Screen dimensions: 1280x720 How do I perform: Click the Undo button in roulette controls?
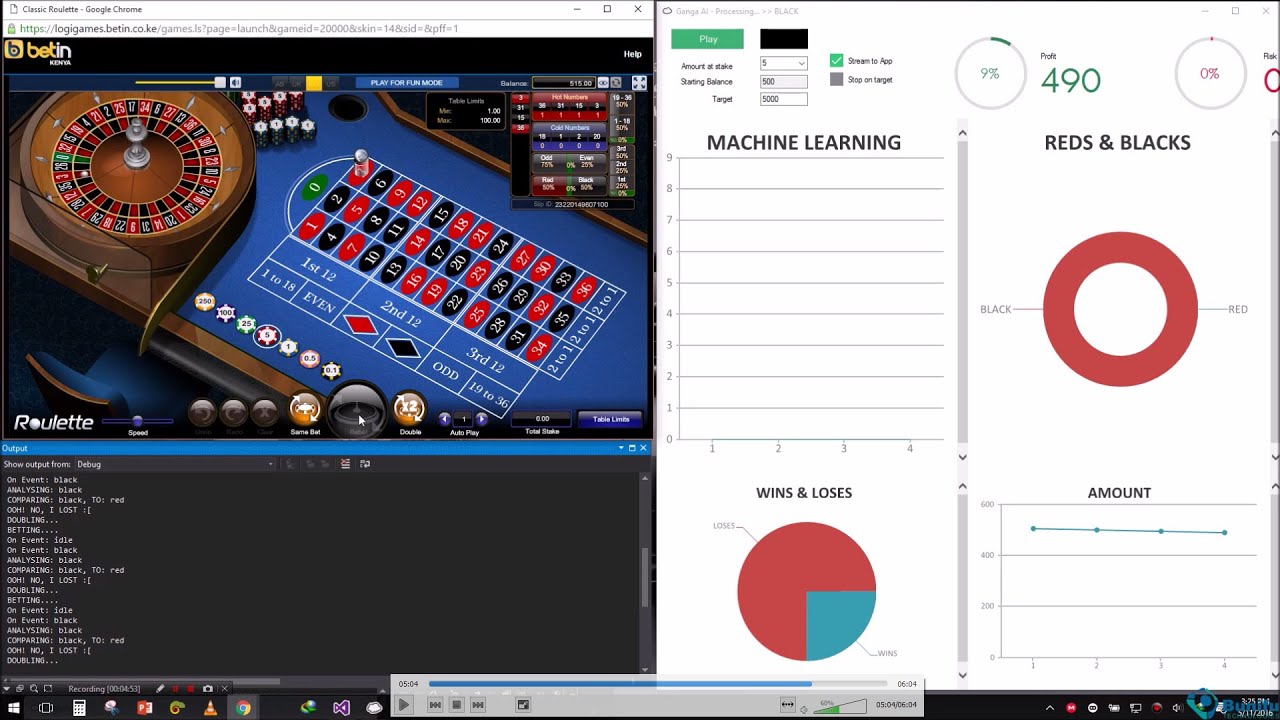(x=202, y=412)
